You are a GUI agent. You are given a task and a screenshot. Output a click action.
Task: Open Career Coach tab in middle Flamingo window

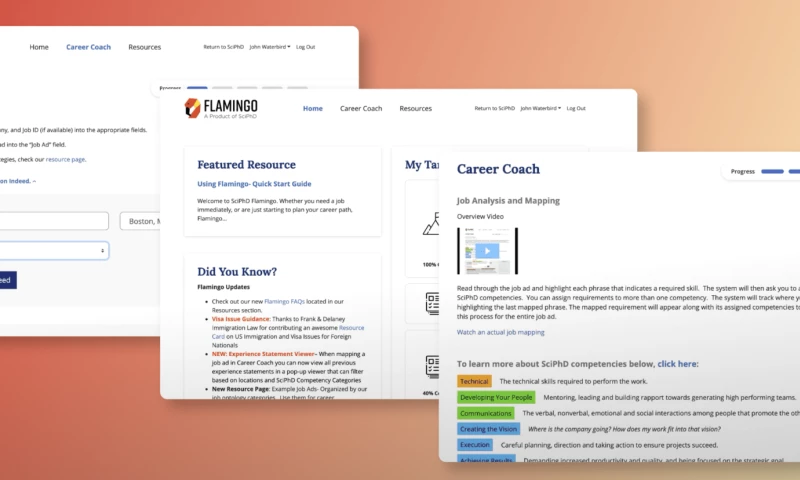pyautogui.click(x=361, y=108)
